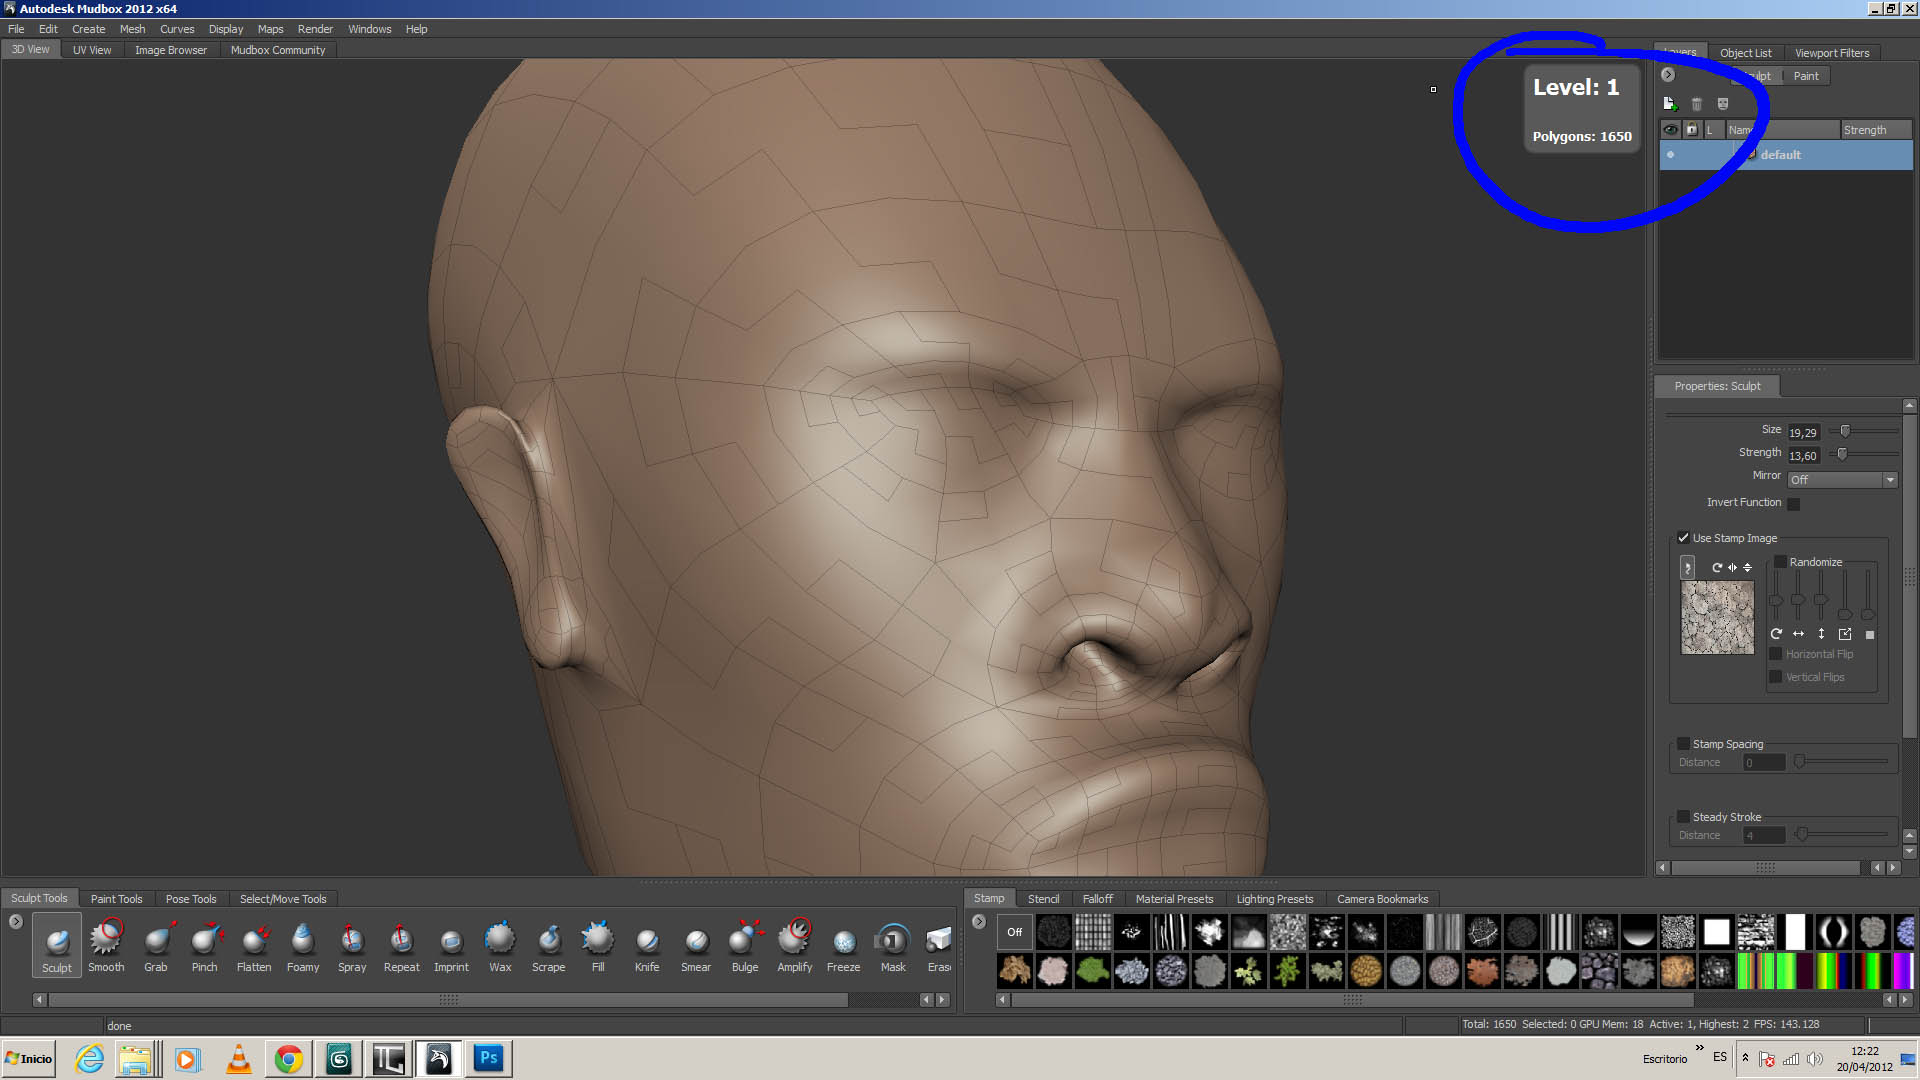1920x1080 pixels.
Task: Click the Off stamp button
Action: coord(1014,932)
